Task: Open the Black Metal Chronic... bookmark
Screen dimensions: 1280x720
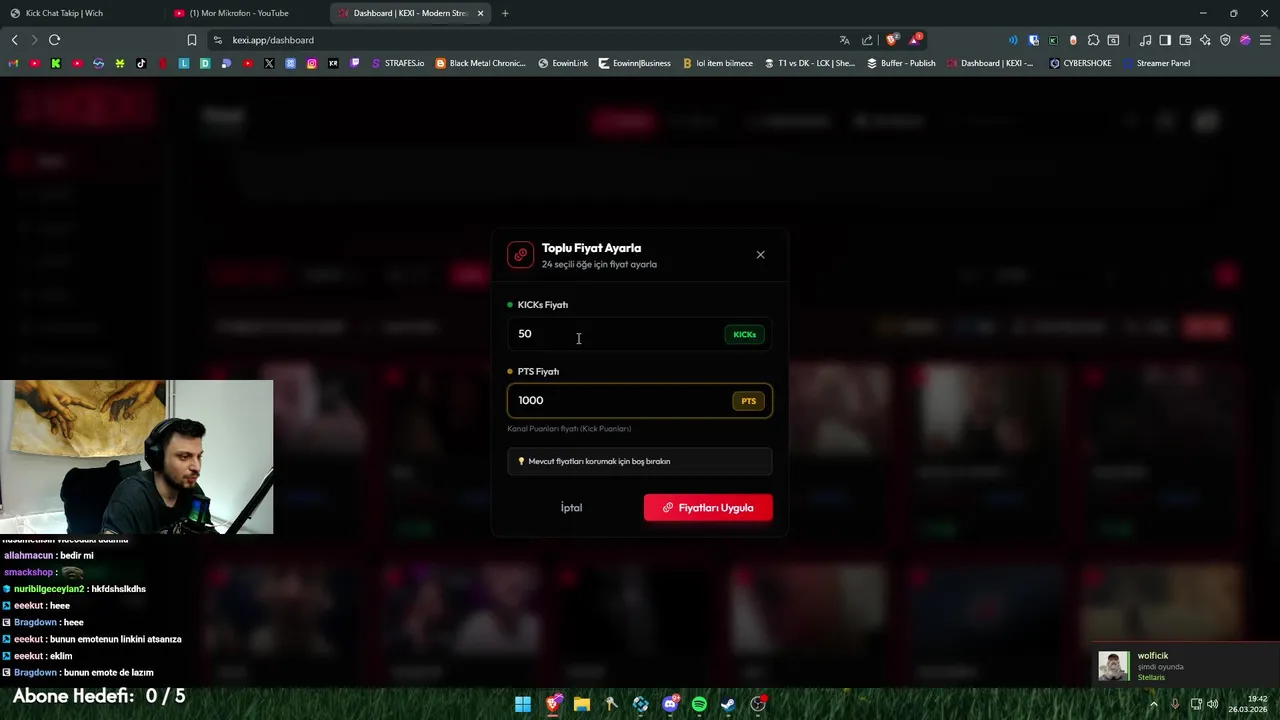Action: (x=480, y=63)
